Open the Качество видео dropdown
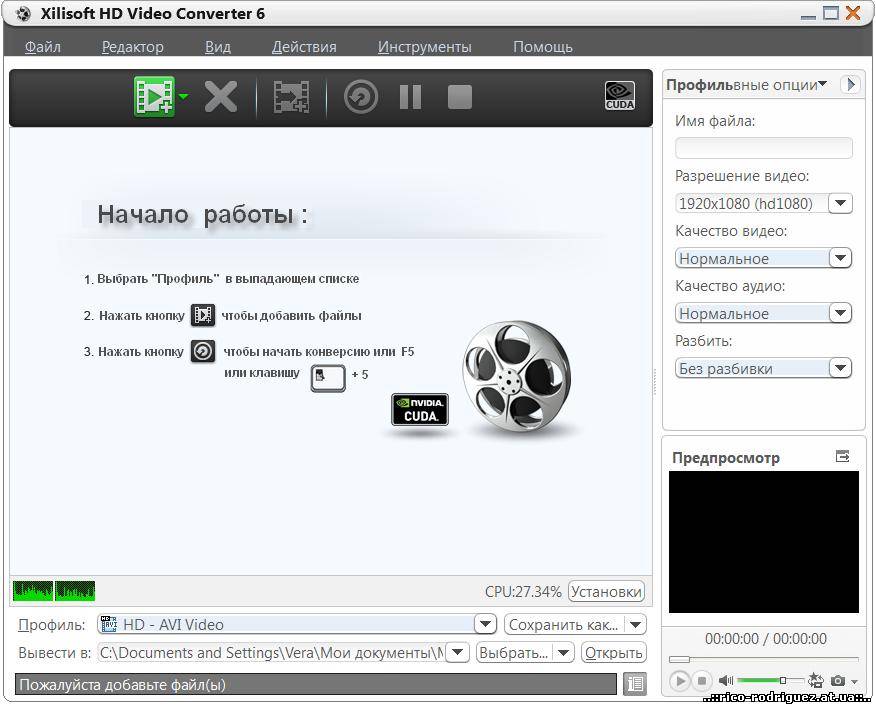Image resolution: width=876 pixels, height=707 pixels. coord(840,258)
